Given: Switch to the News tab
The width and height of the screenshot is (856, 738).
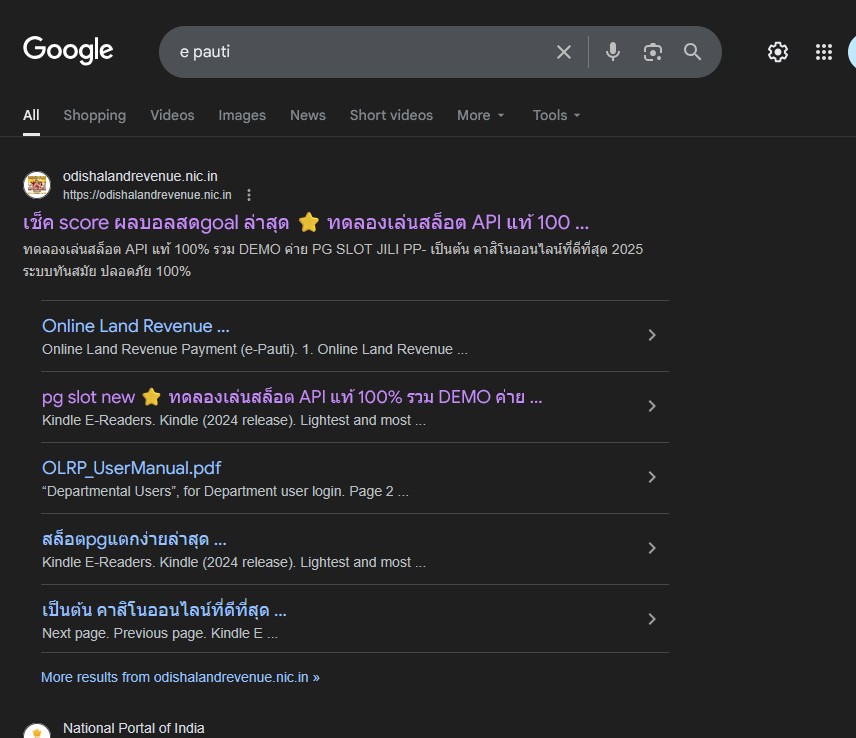Looking at the screenshot, I should (308, 115).
